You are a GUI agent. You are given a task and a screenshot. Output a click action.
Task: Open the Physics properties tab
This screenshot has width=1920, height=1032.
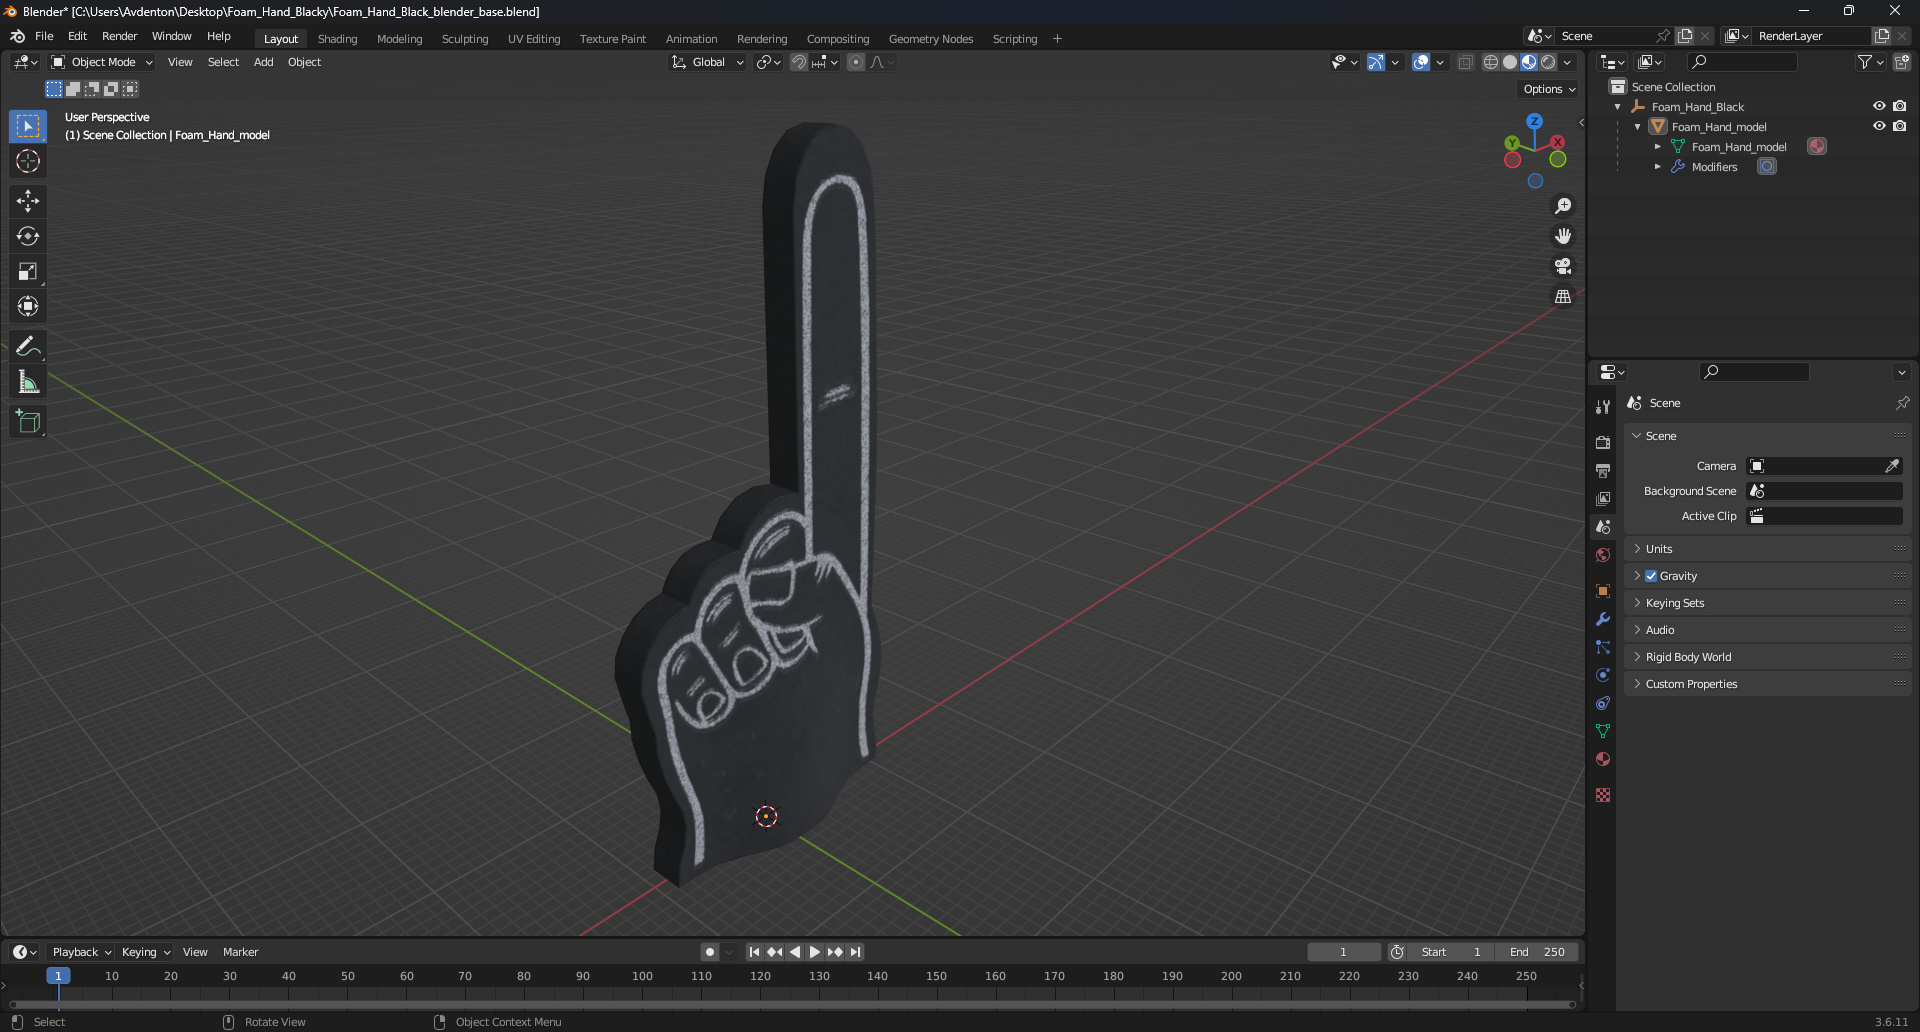click(x=1603, y=675)
